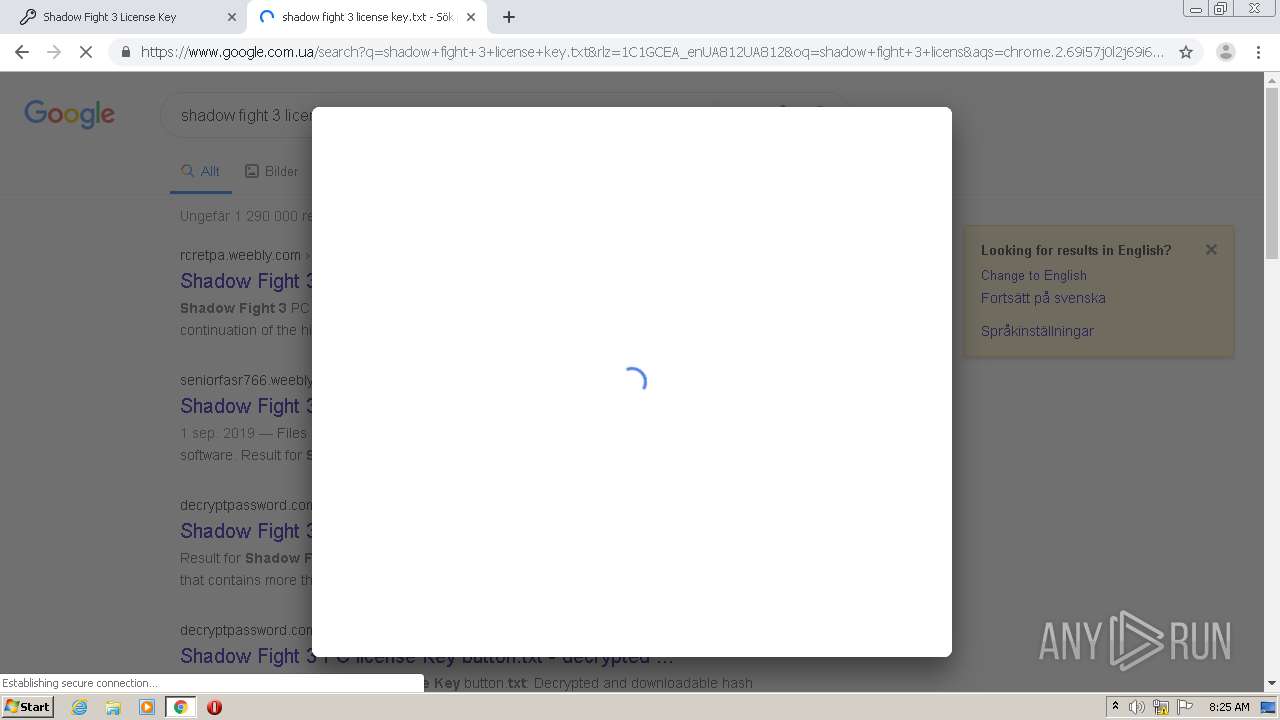
Task: Bookmark this page with the star icon
Action: (1186, 52)
